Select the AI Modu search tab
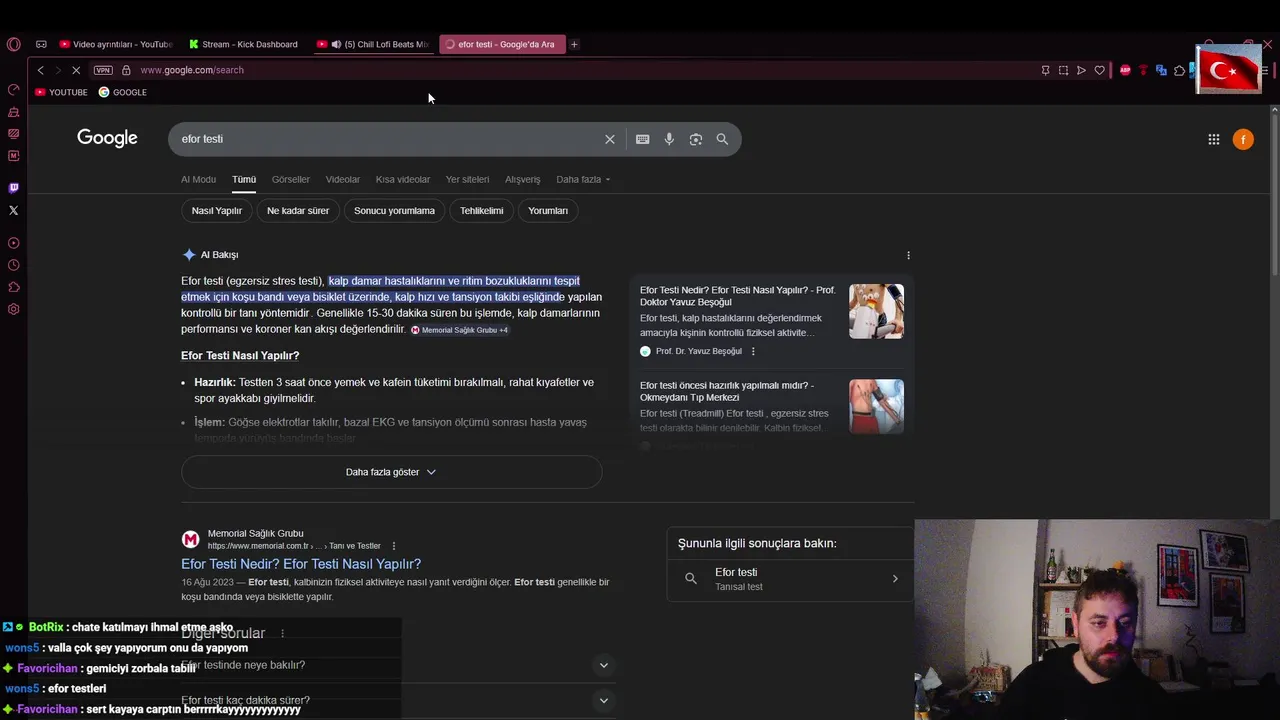The height and width of the screenshot is (720, 1280). tap(198, 179)
